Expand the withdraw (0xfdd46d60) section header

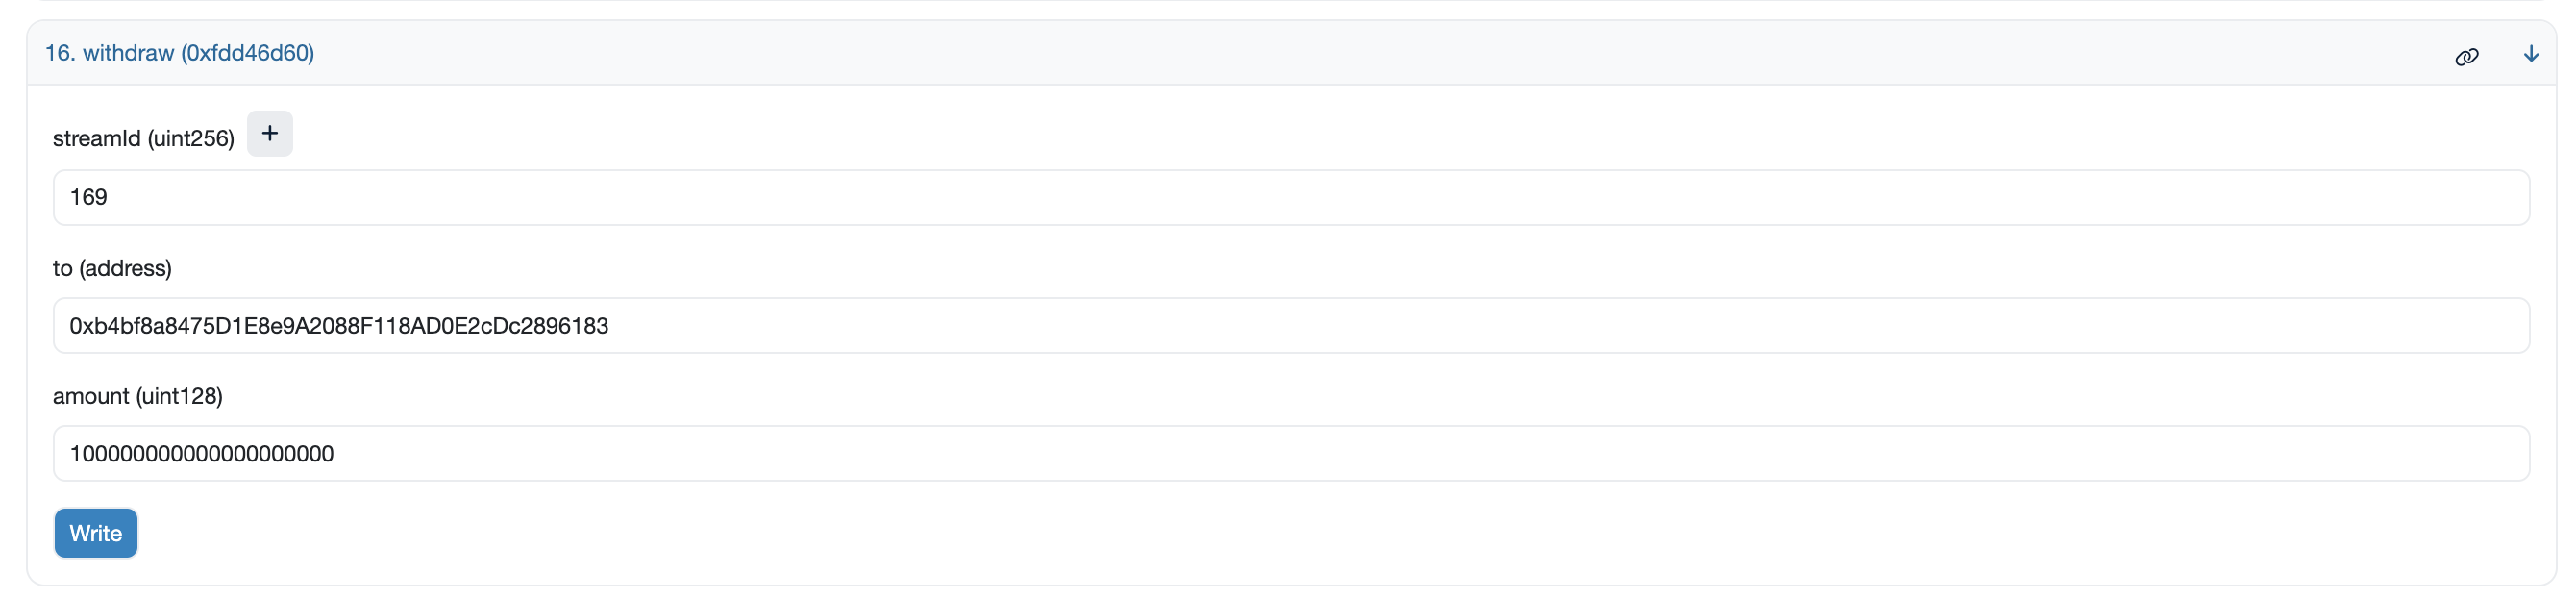tap(178, 52)
